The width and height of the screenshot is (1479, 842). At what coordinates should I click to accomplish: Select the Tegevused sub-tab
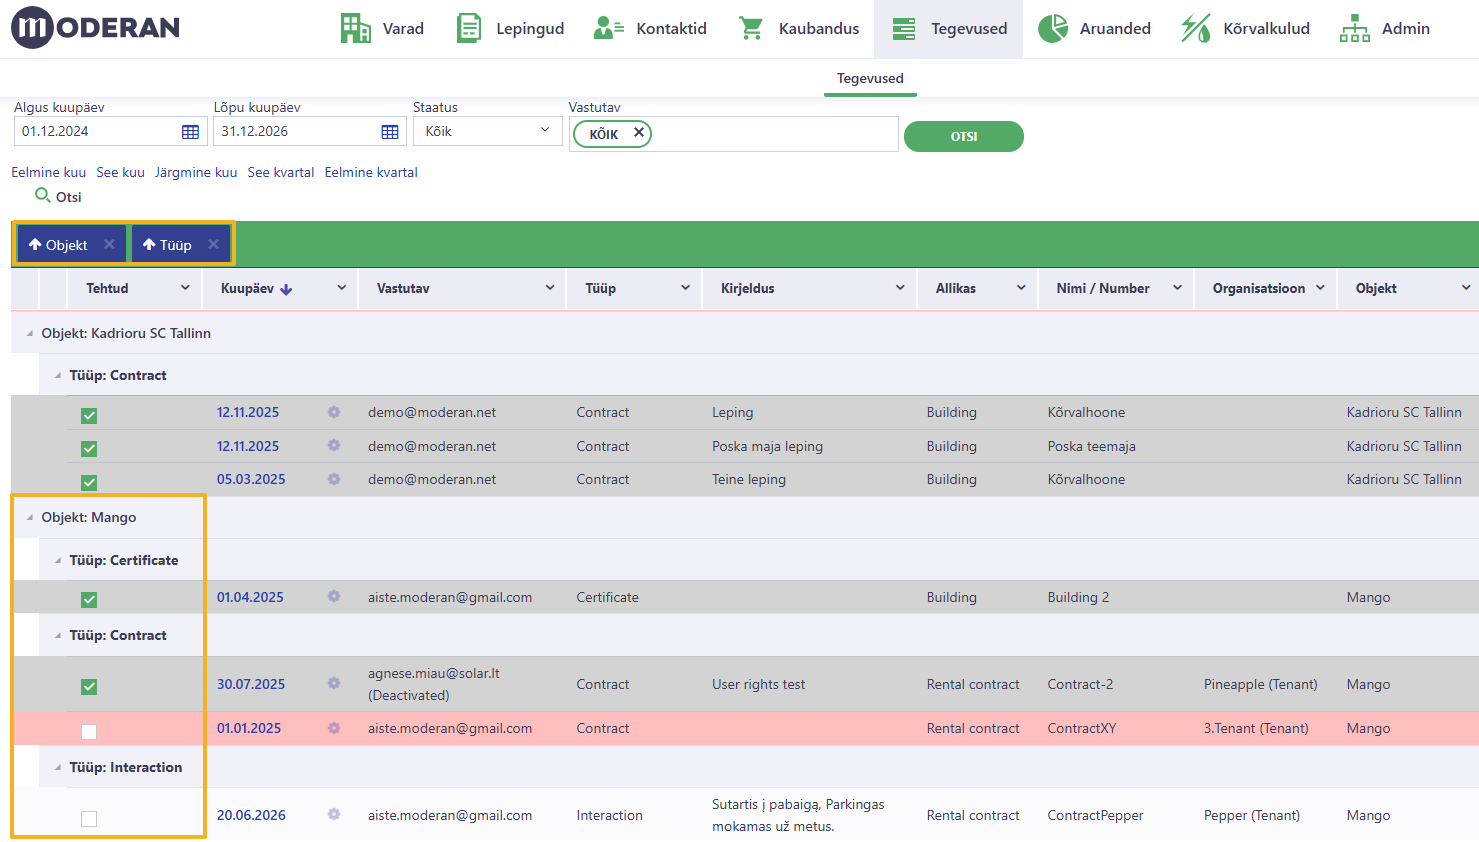(870, 78)
